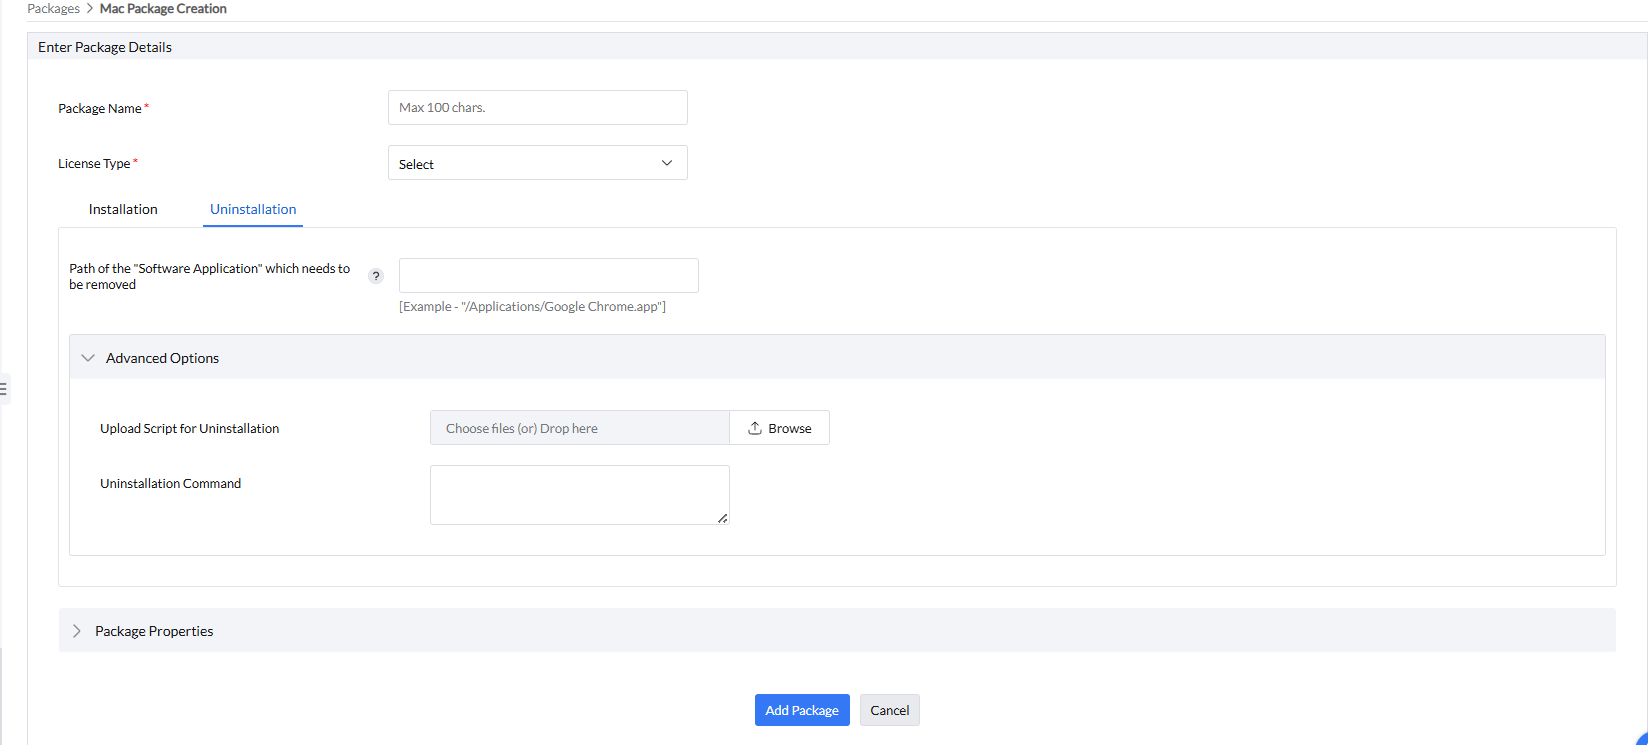Click the Enter Package Details header
The image size is (1648, 745).
pos(105,47)
